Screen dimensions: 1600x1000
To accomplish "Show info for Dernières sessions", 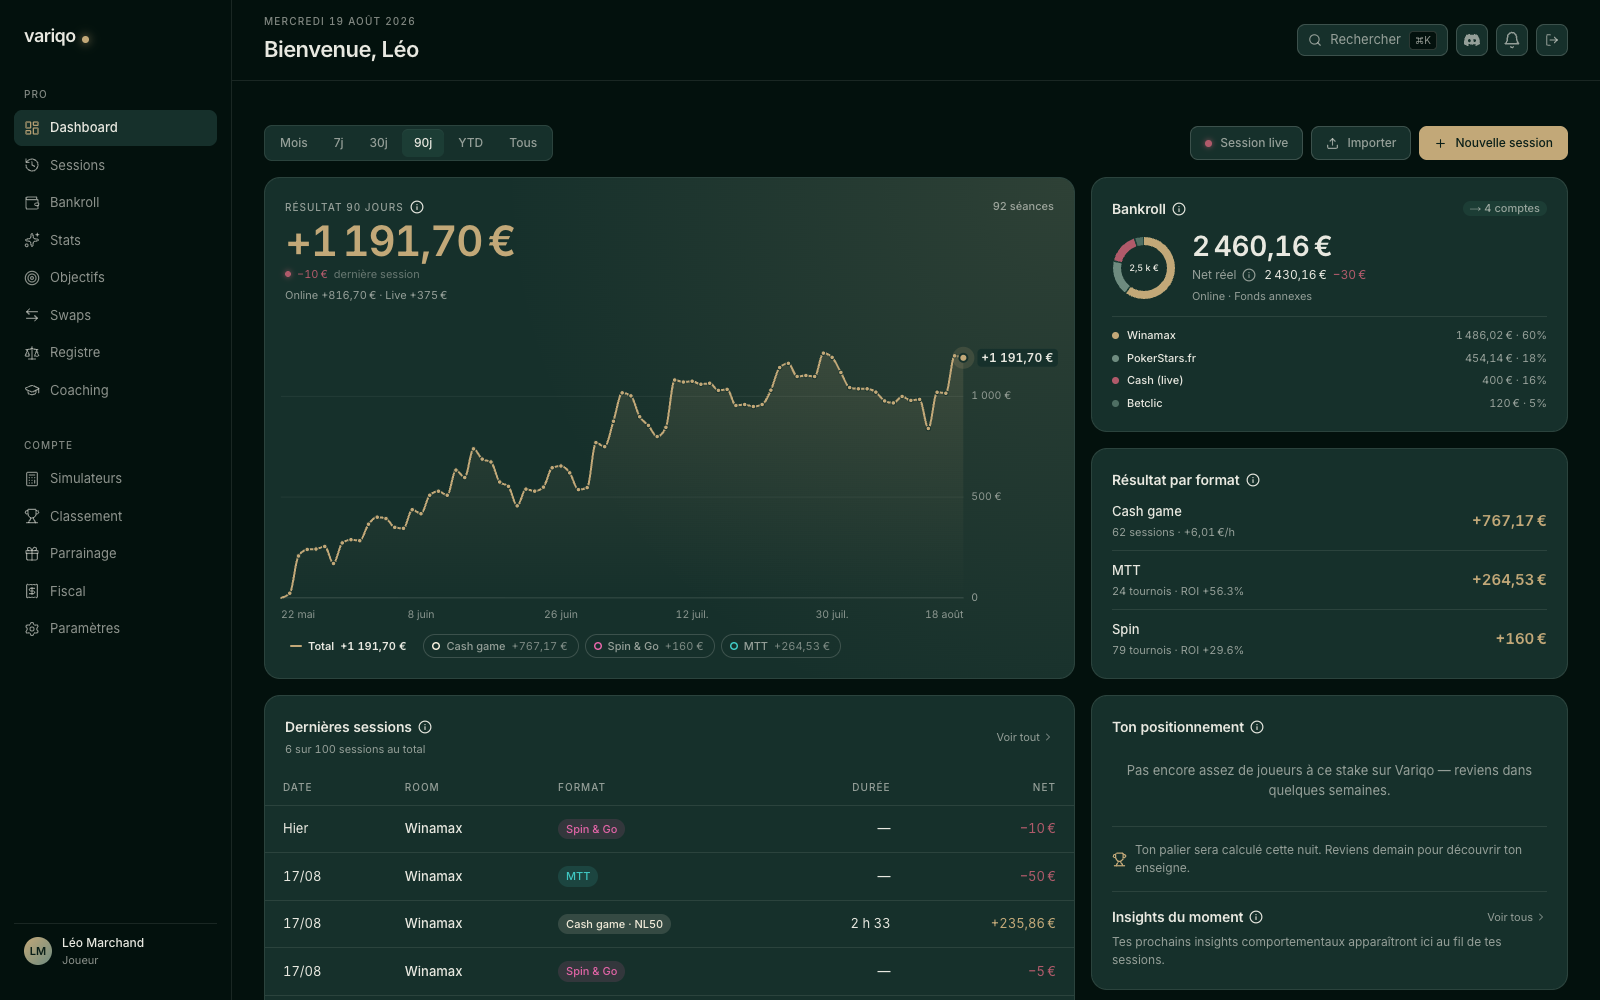I will (425, 727).
